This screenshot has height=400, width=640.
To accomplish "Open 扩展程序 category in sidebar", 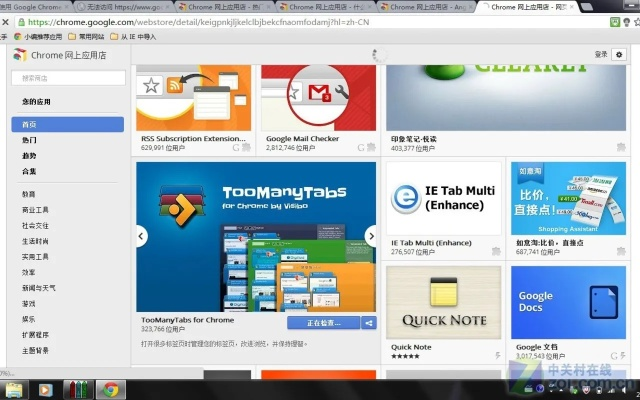I will (x=35, y=335).
